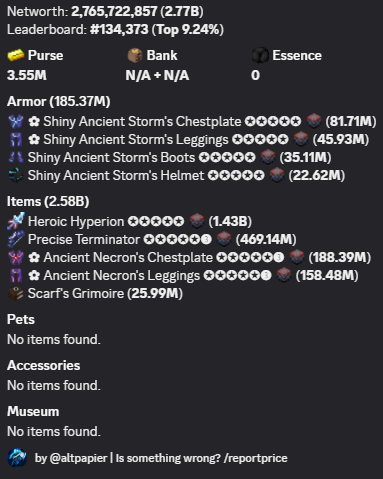The image size is (383, 479).
Task: Click the recombobulator icon beside Heroic Hyperion
Action: [x=196, y=221]
